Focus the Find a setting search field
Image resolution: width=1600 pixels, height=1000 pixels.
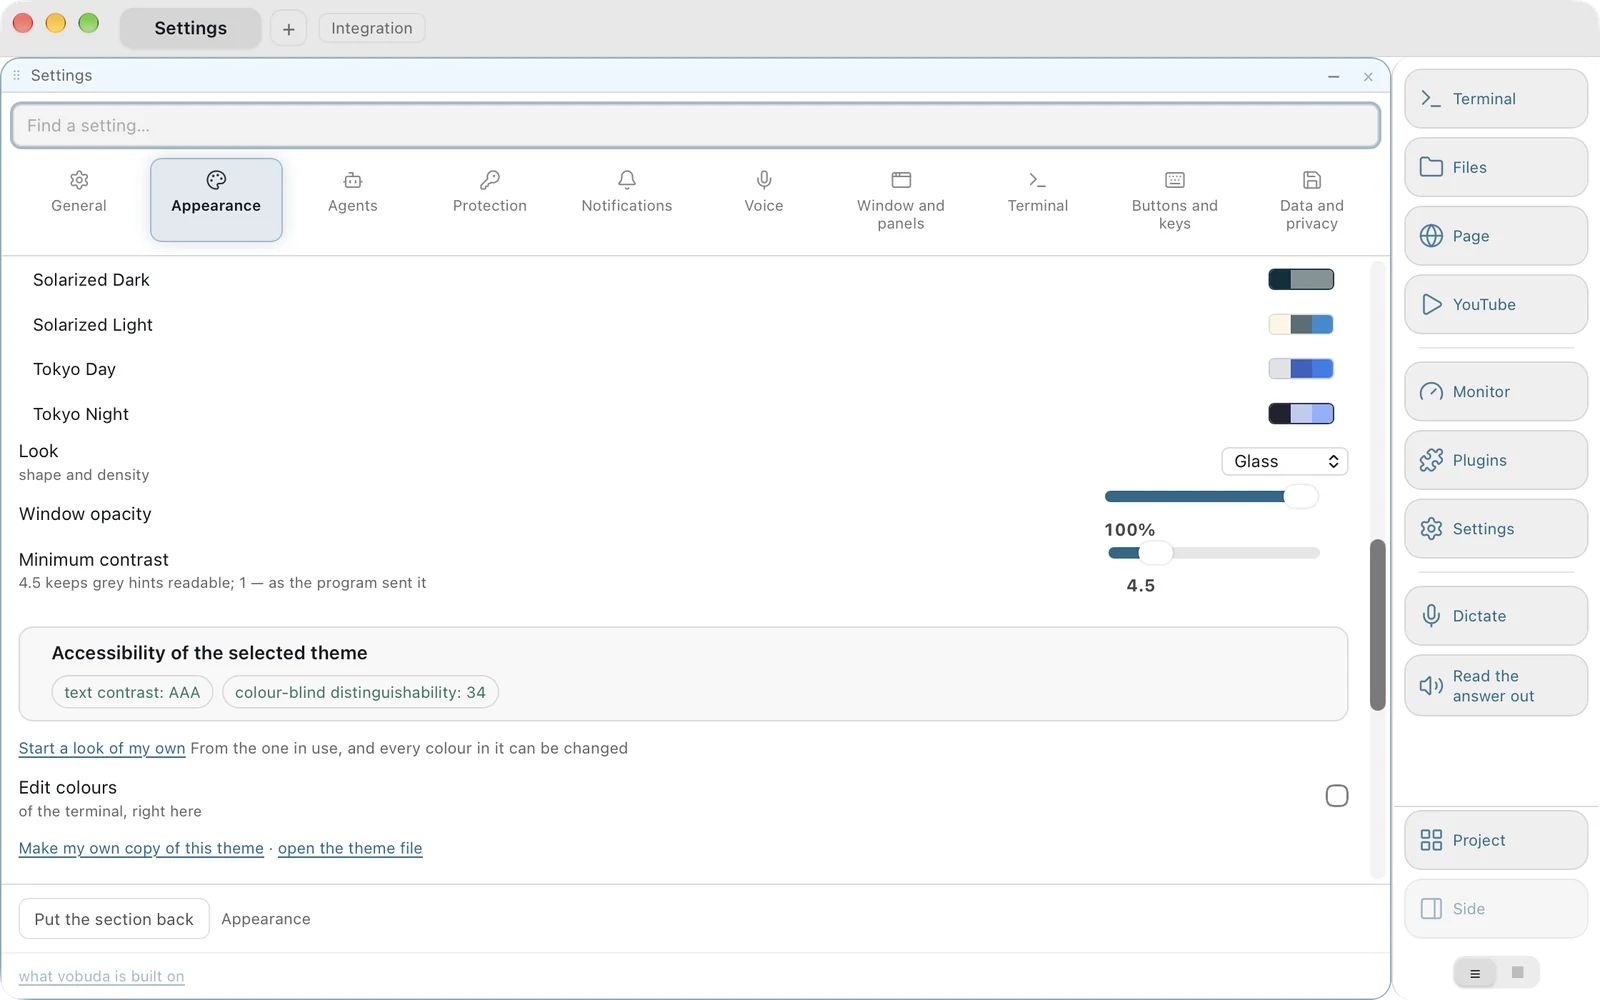pos(696,126)
